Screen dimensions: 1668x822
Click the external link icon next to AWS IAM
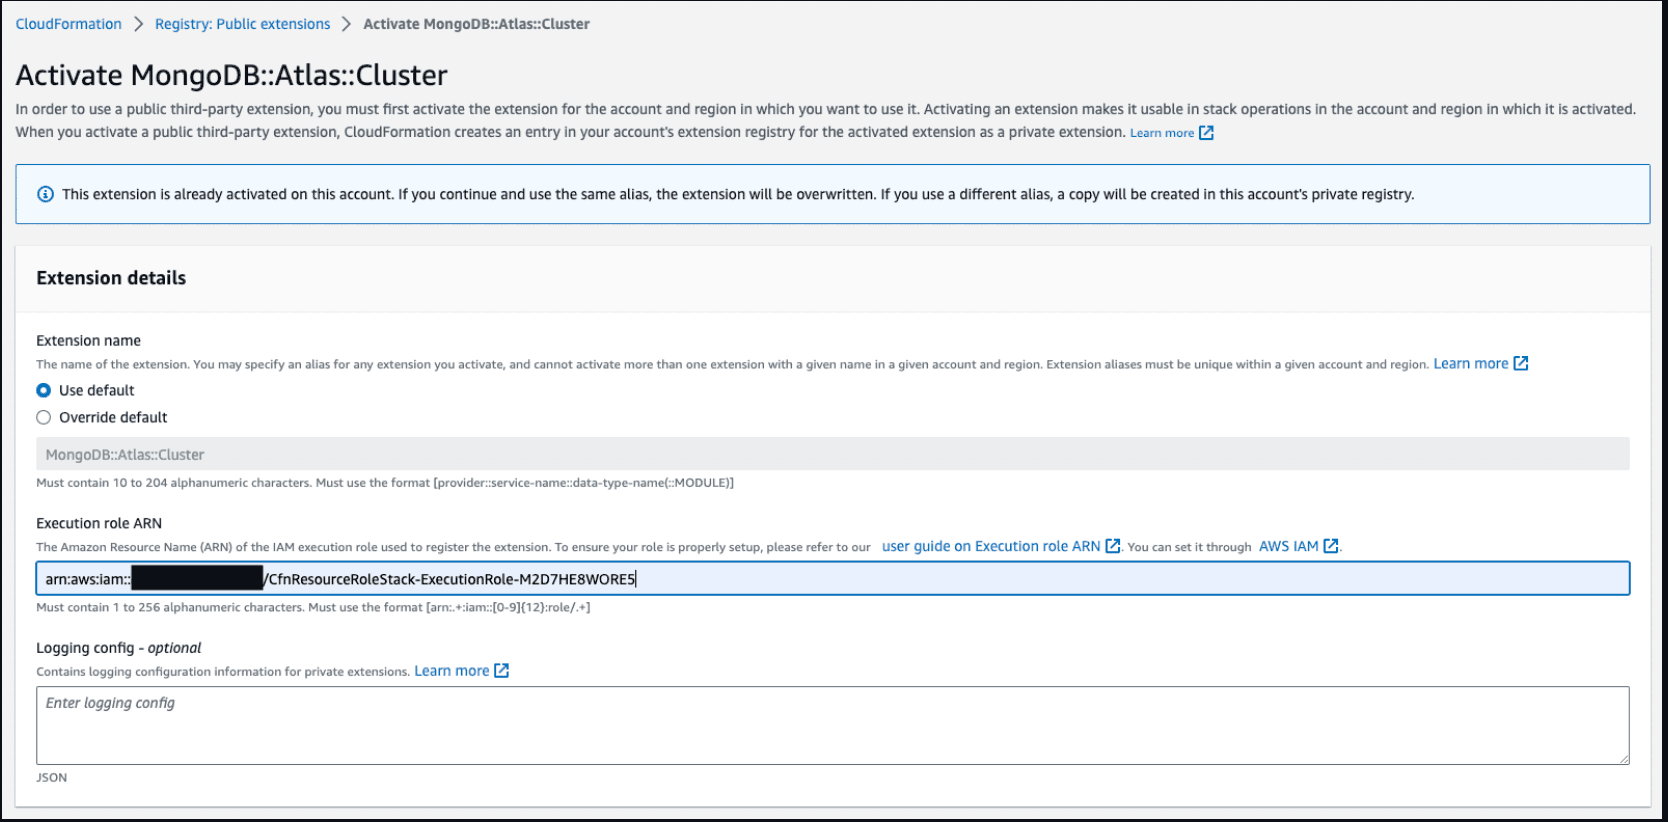(x=1331, y=546)
